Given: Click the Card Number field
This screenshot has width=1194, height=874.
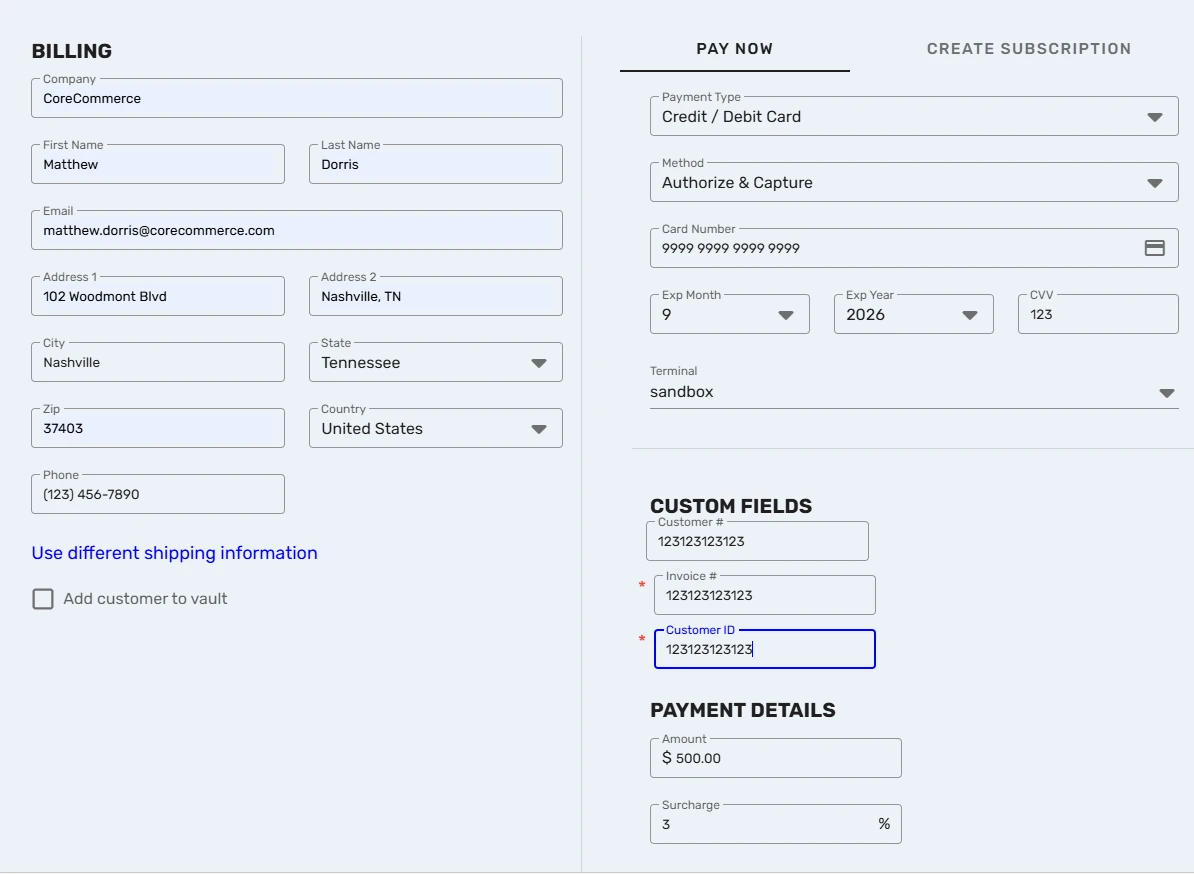Looking at the screenshot, I should click(914, 248).
